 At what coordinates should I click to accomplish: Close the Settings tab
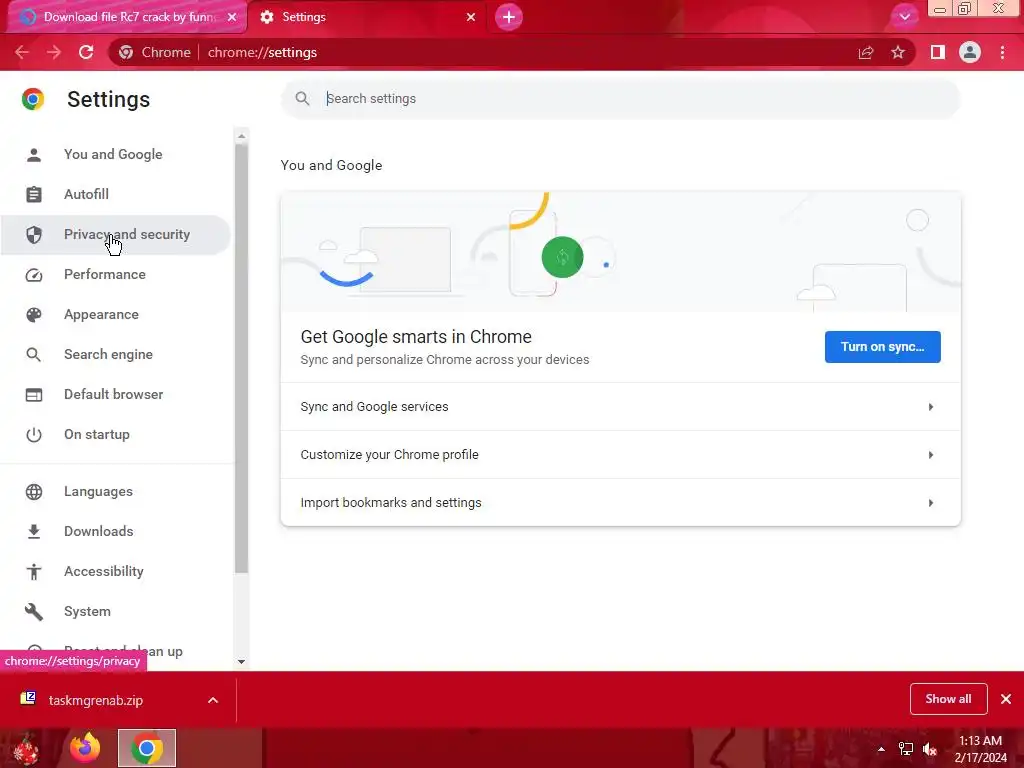[x=471, y=17]
